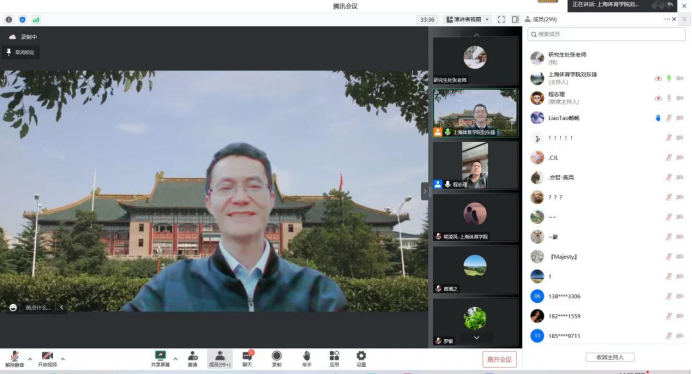Open the speaker view layout dropdown

point(468,19)
